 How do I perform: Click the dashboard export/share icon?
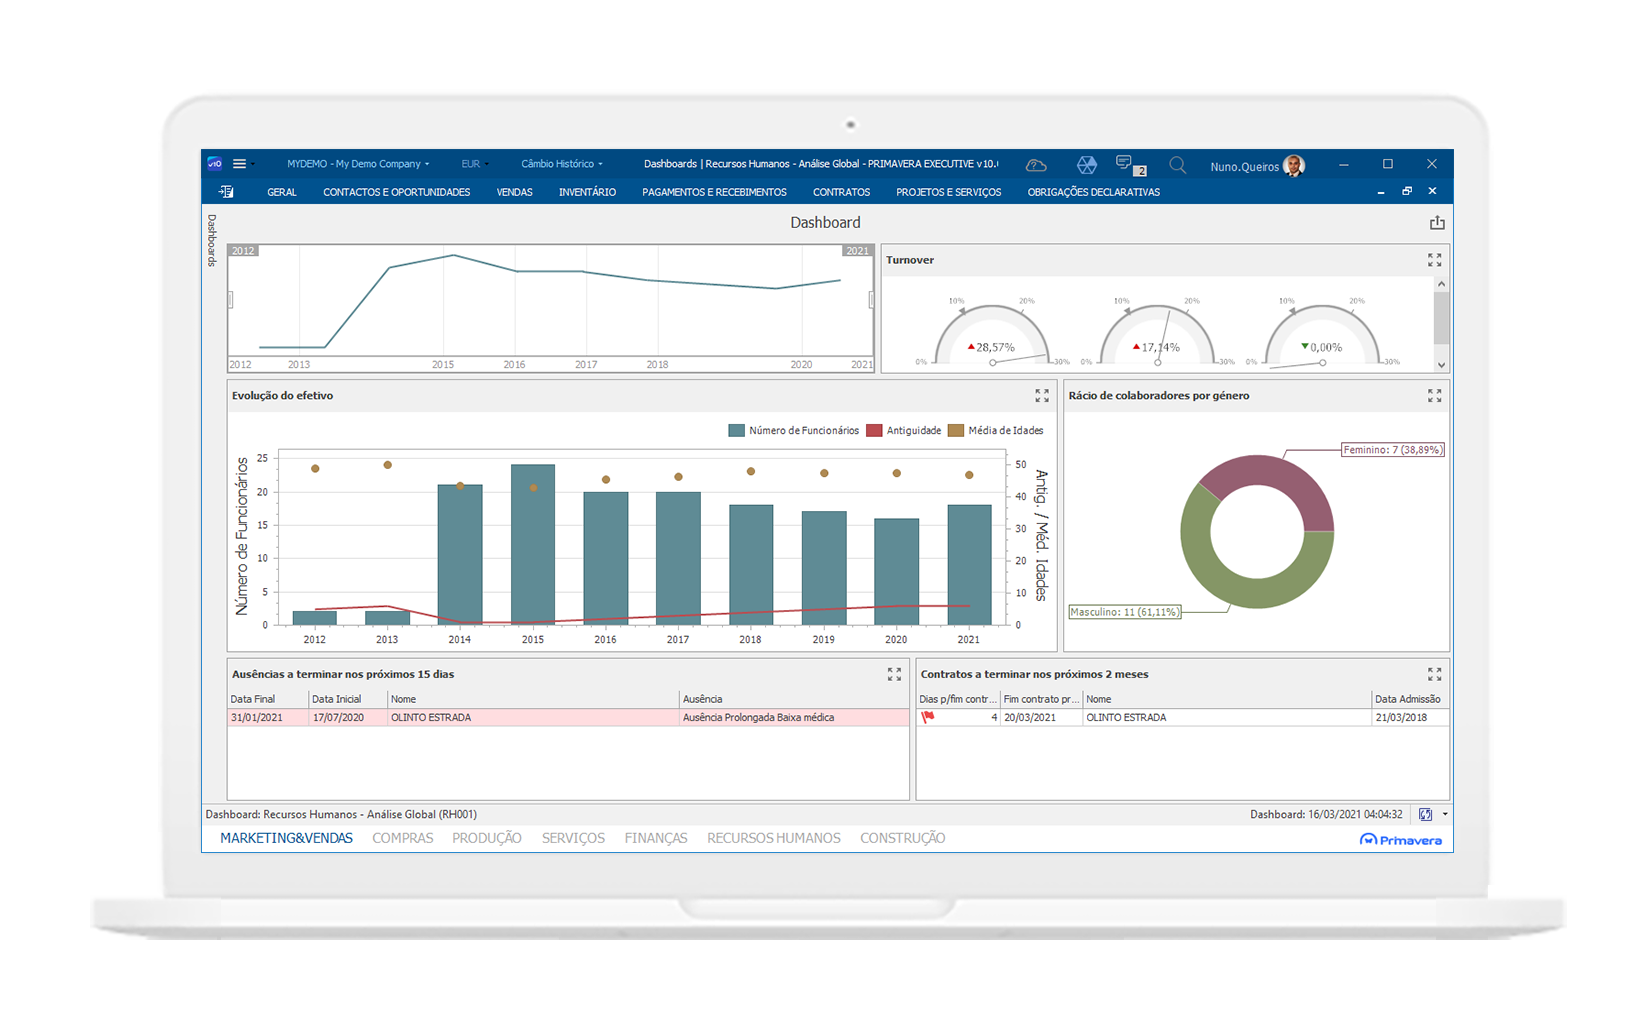pyautogui.click(x=1437, y=223)
